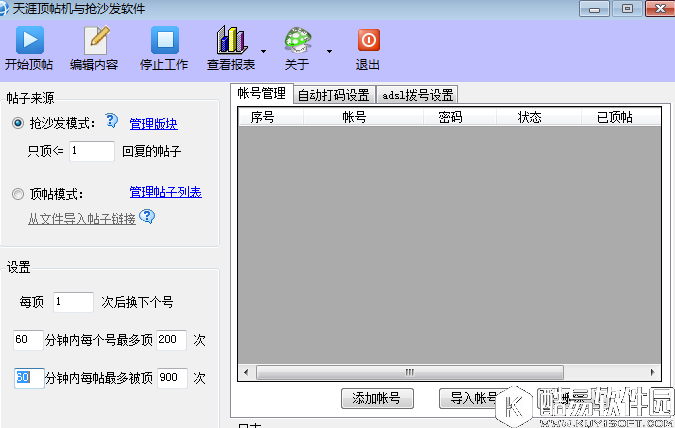Select 抢沙发模式 radio button
The height and width of the screenshot is (428, 675).
click(18, 123)
